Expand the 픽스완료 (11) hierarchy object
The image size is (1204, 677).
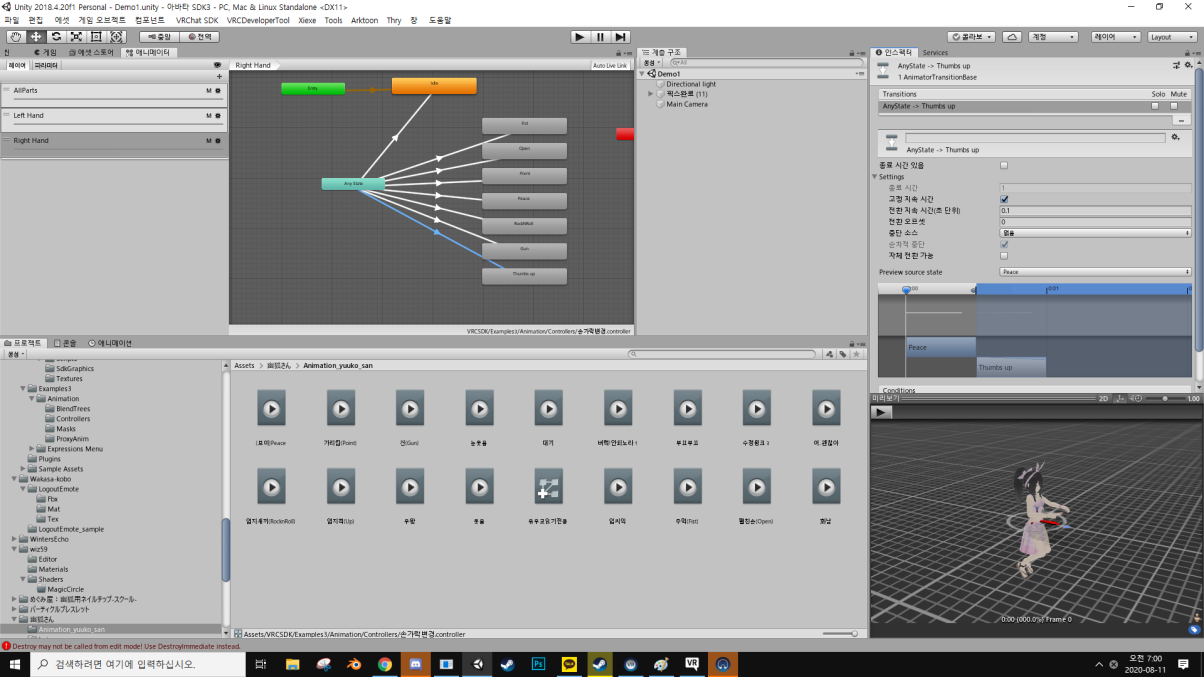point(651,94)
